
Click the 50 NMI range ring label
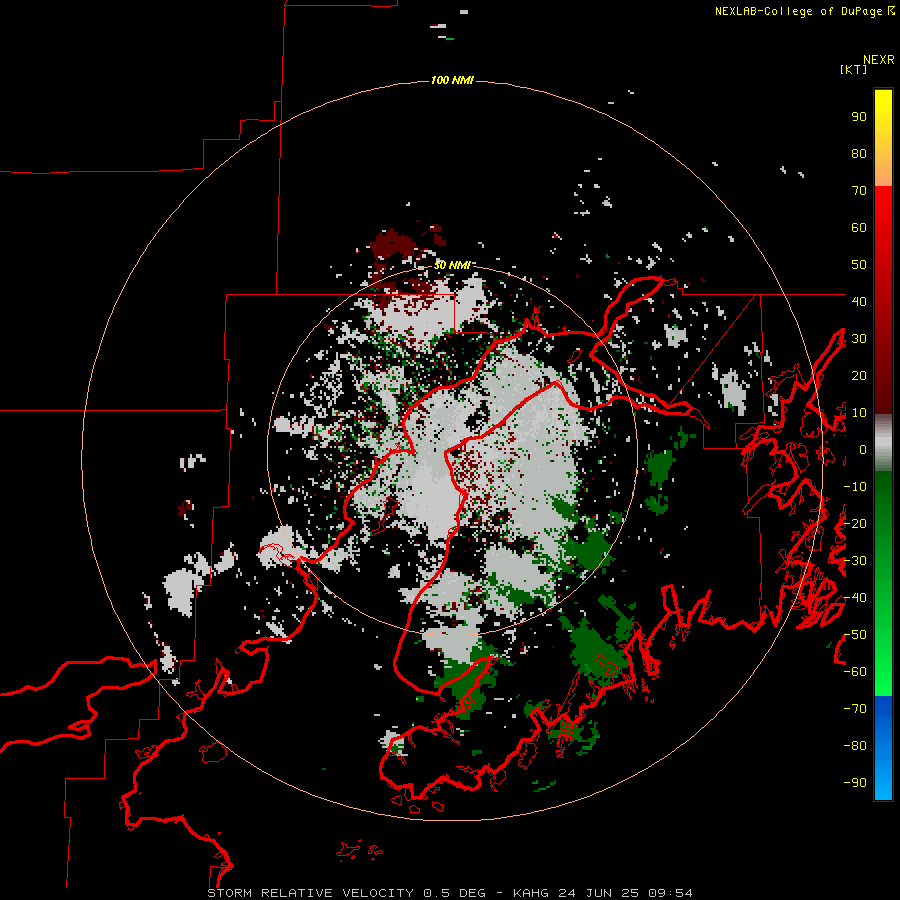point(452,265)
